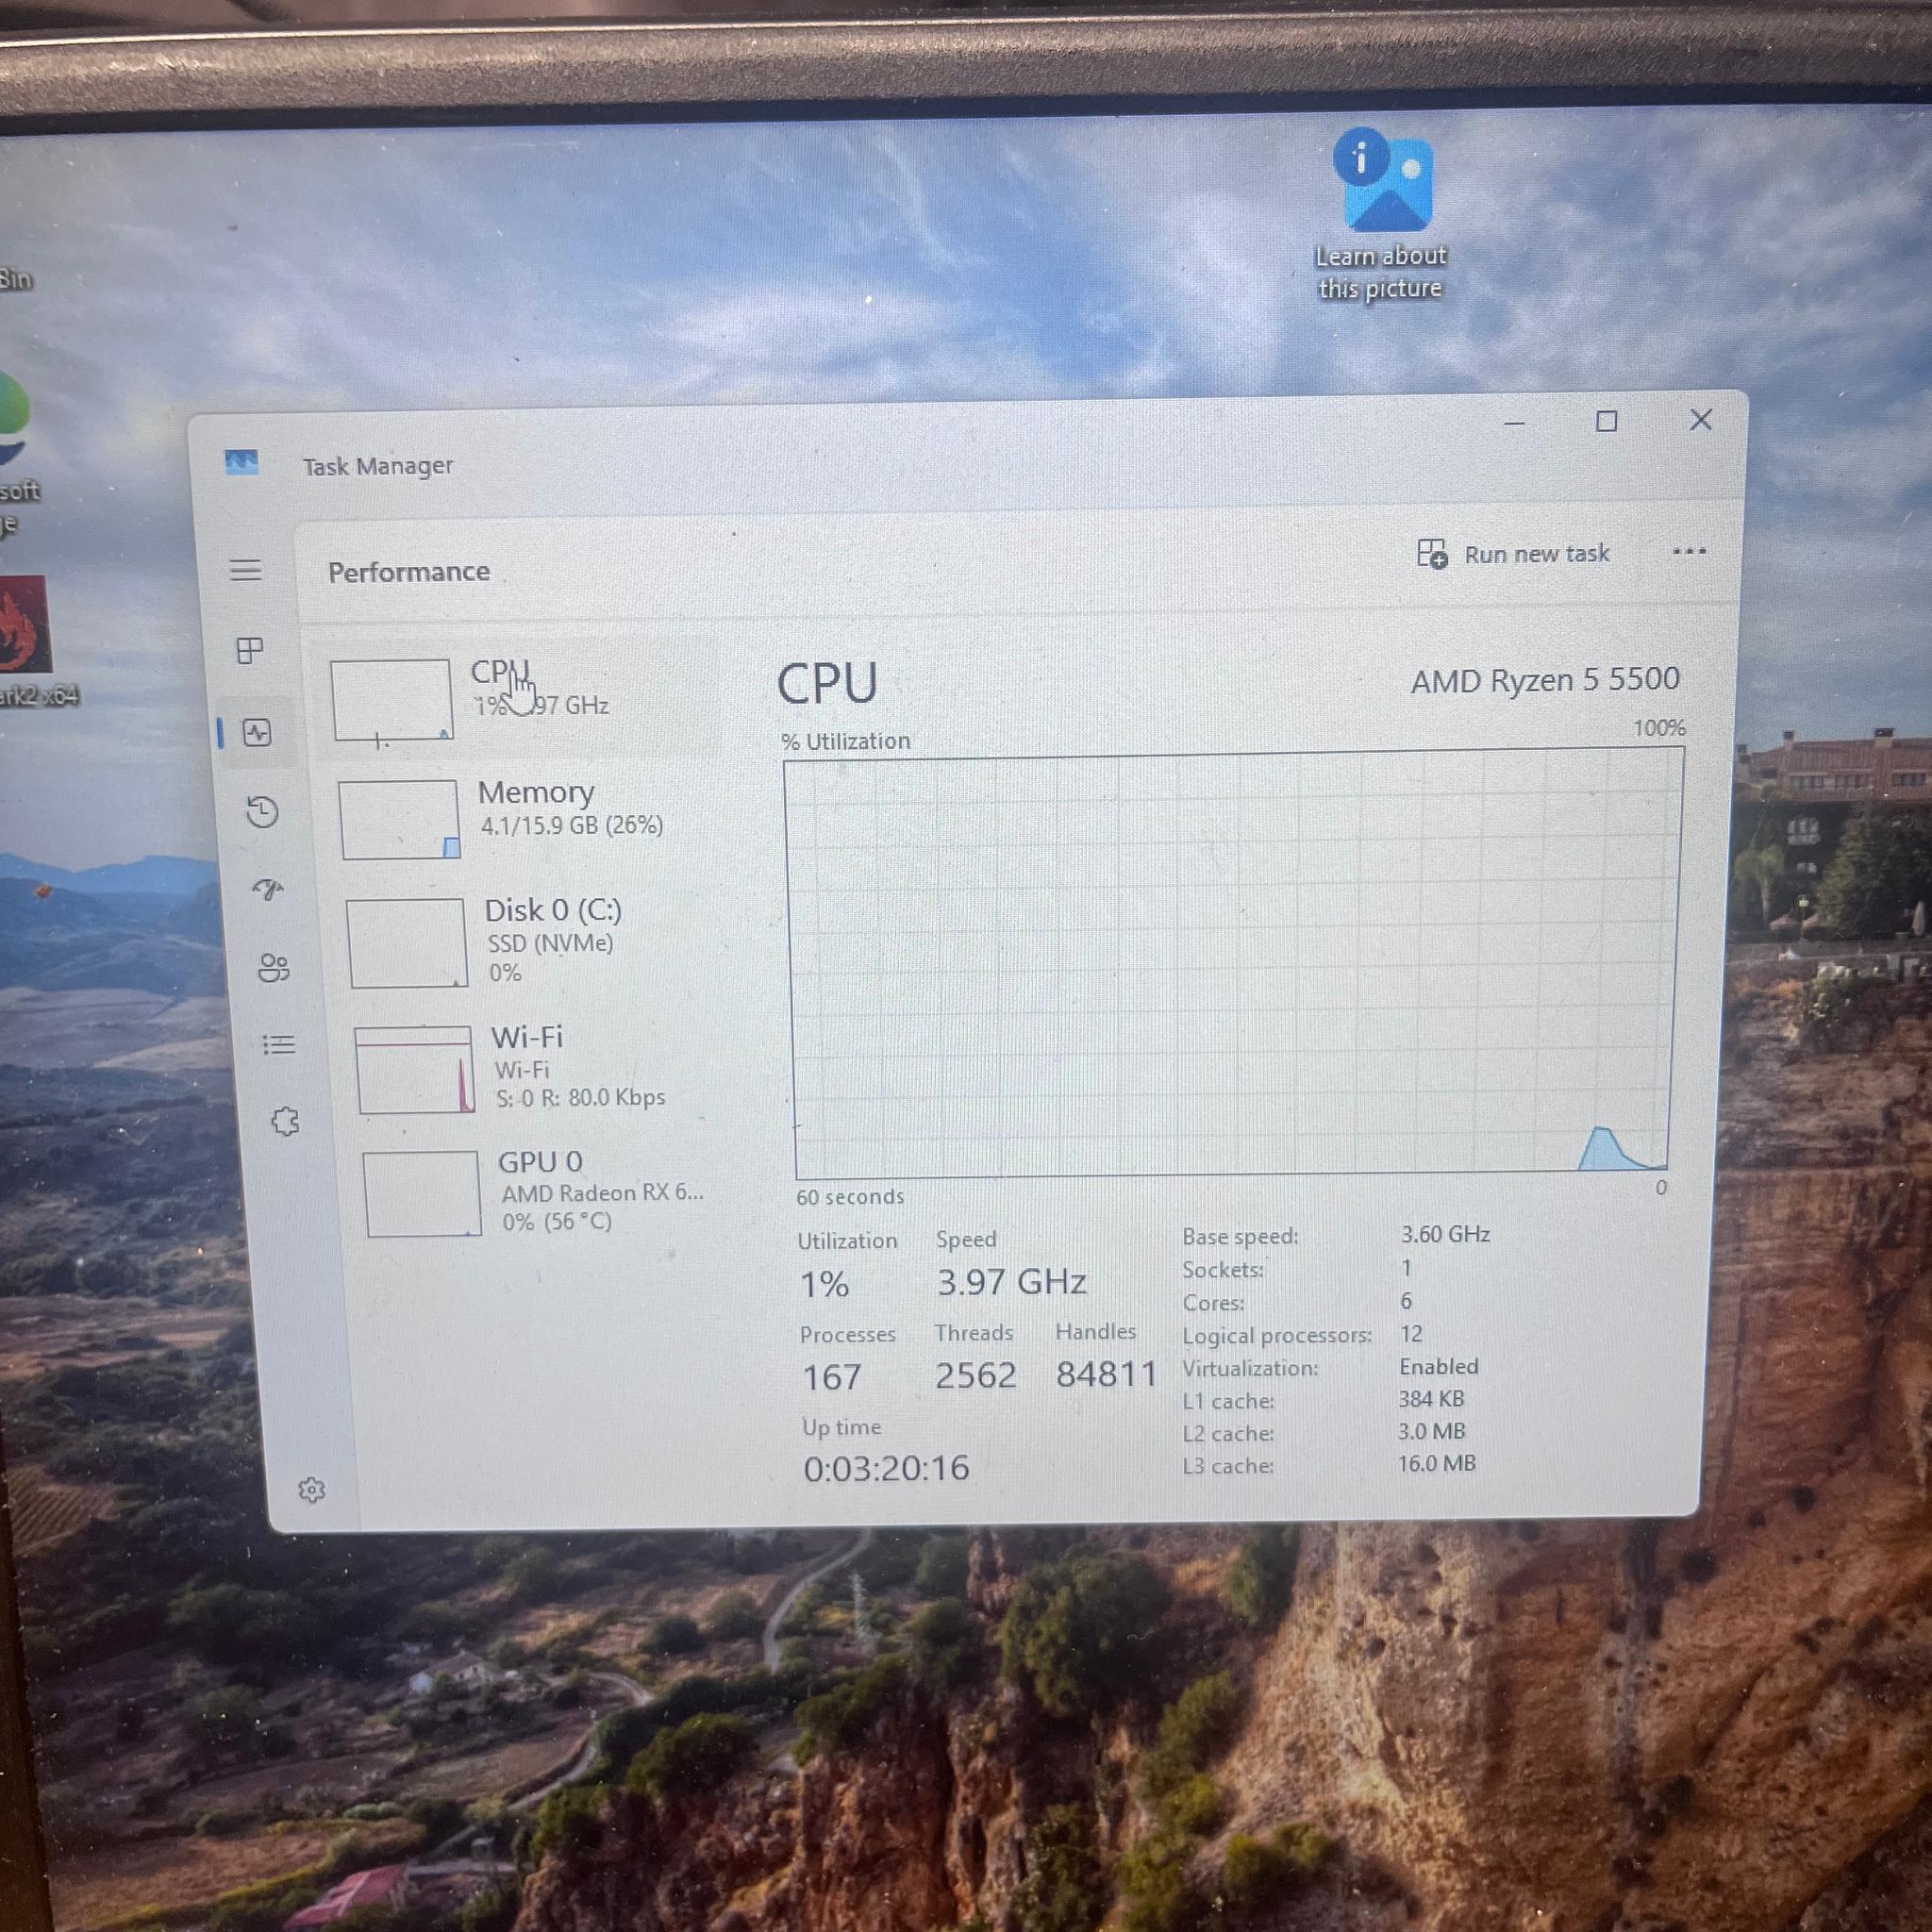
Task: Click the Threads count 2562
Action: (975, 1375)
